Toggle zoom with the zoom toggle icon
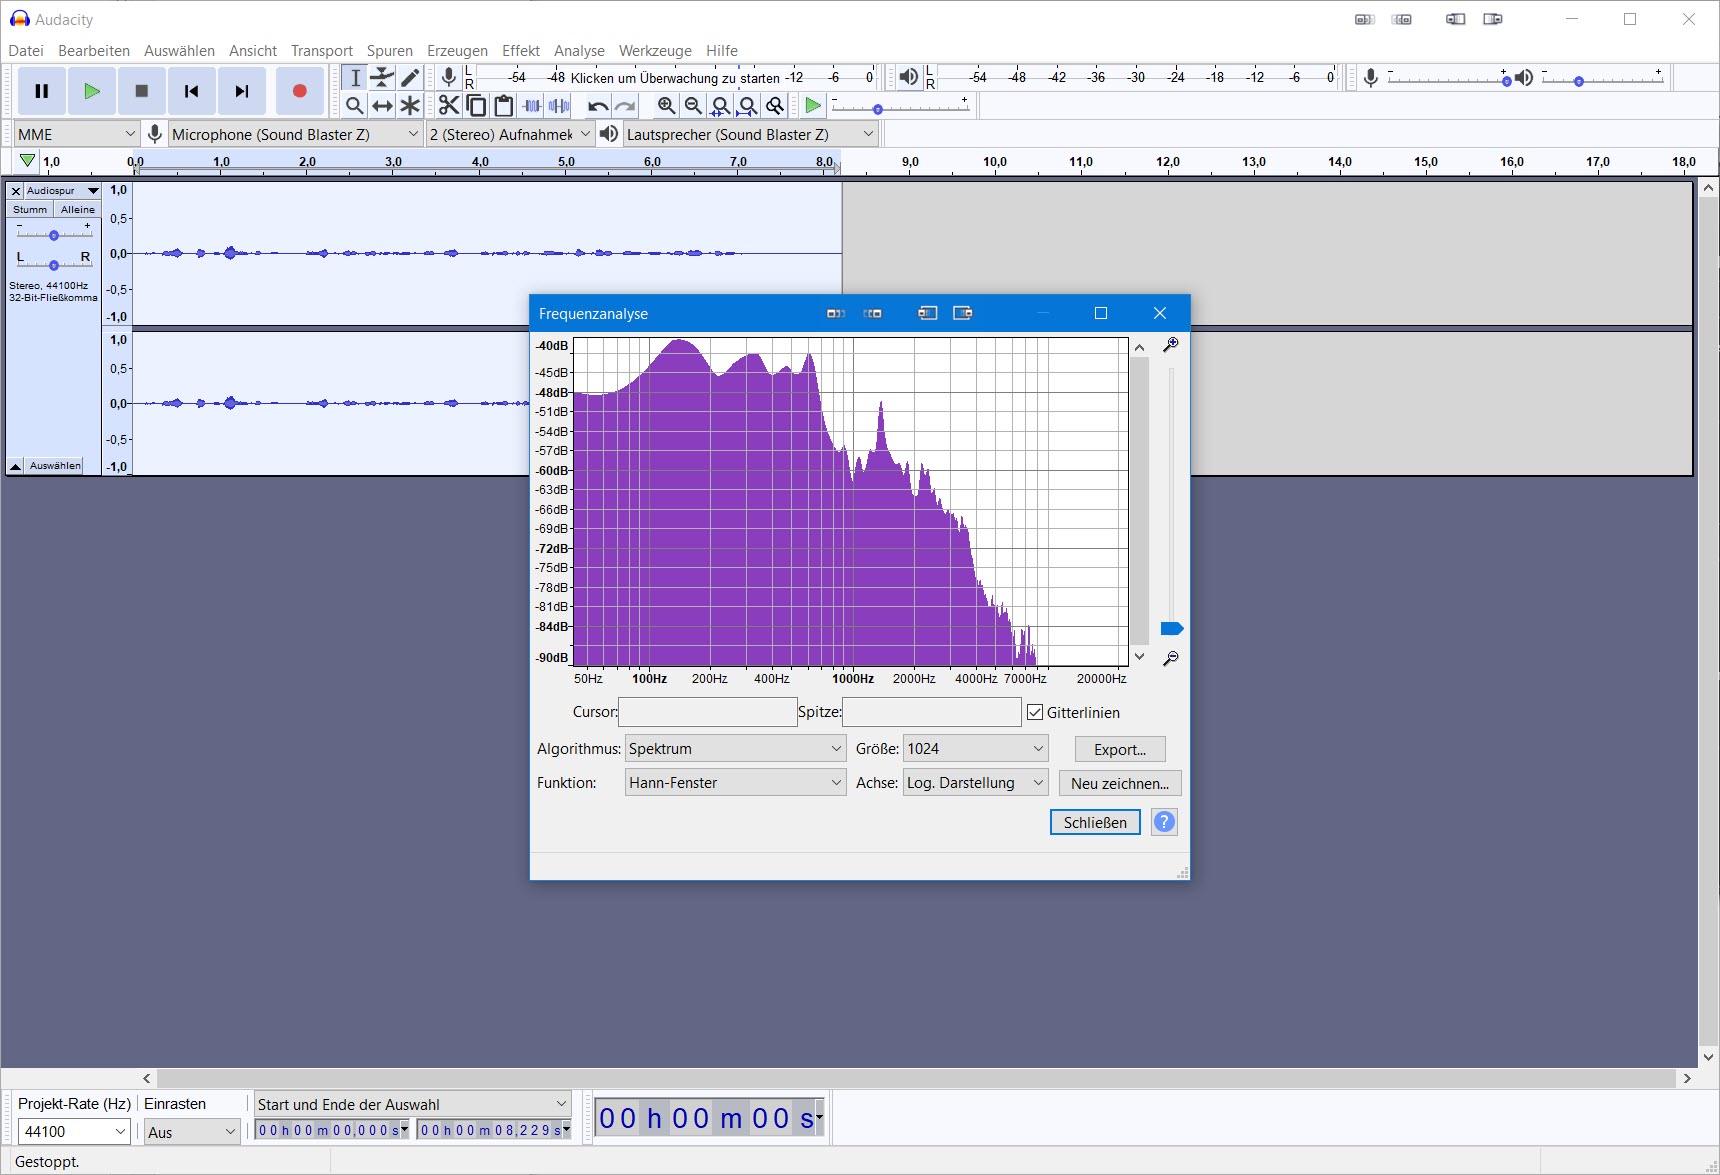The width and height of the screenshot is (1720, 1175). 774,106
